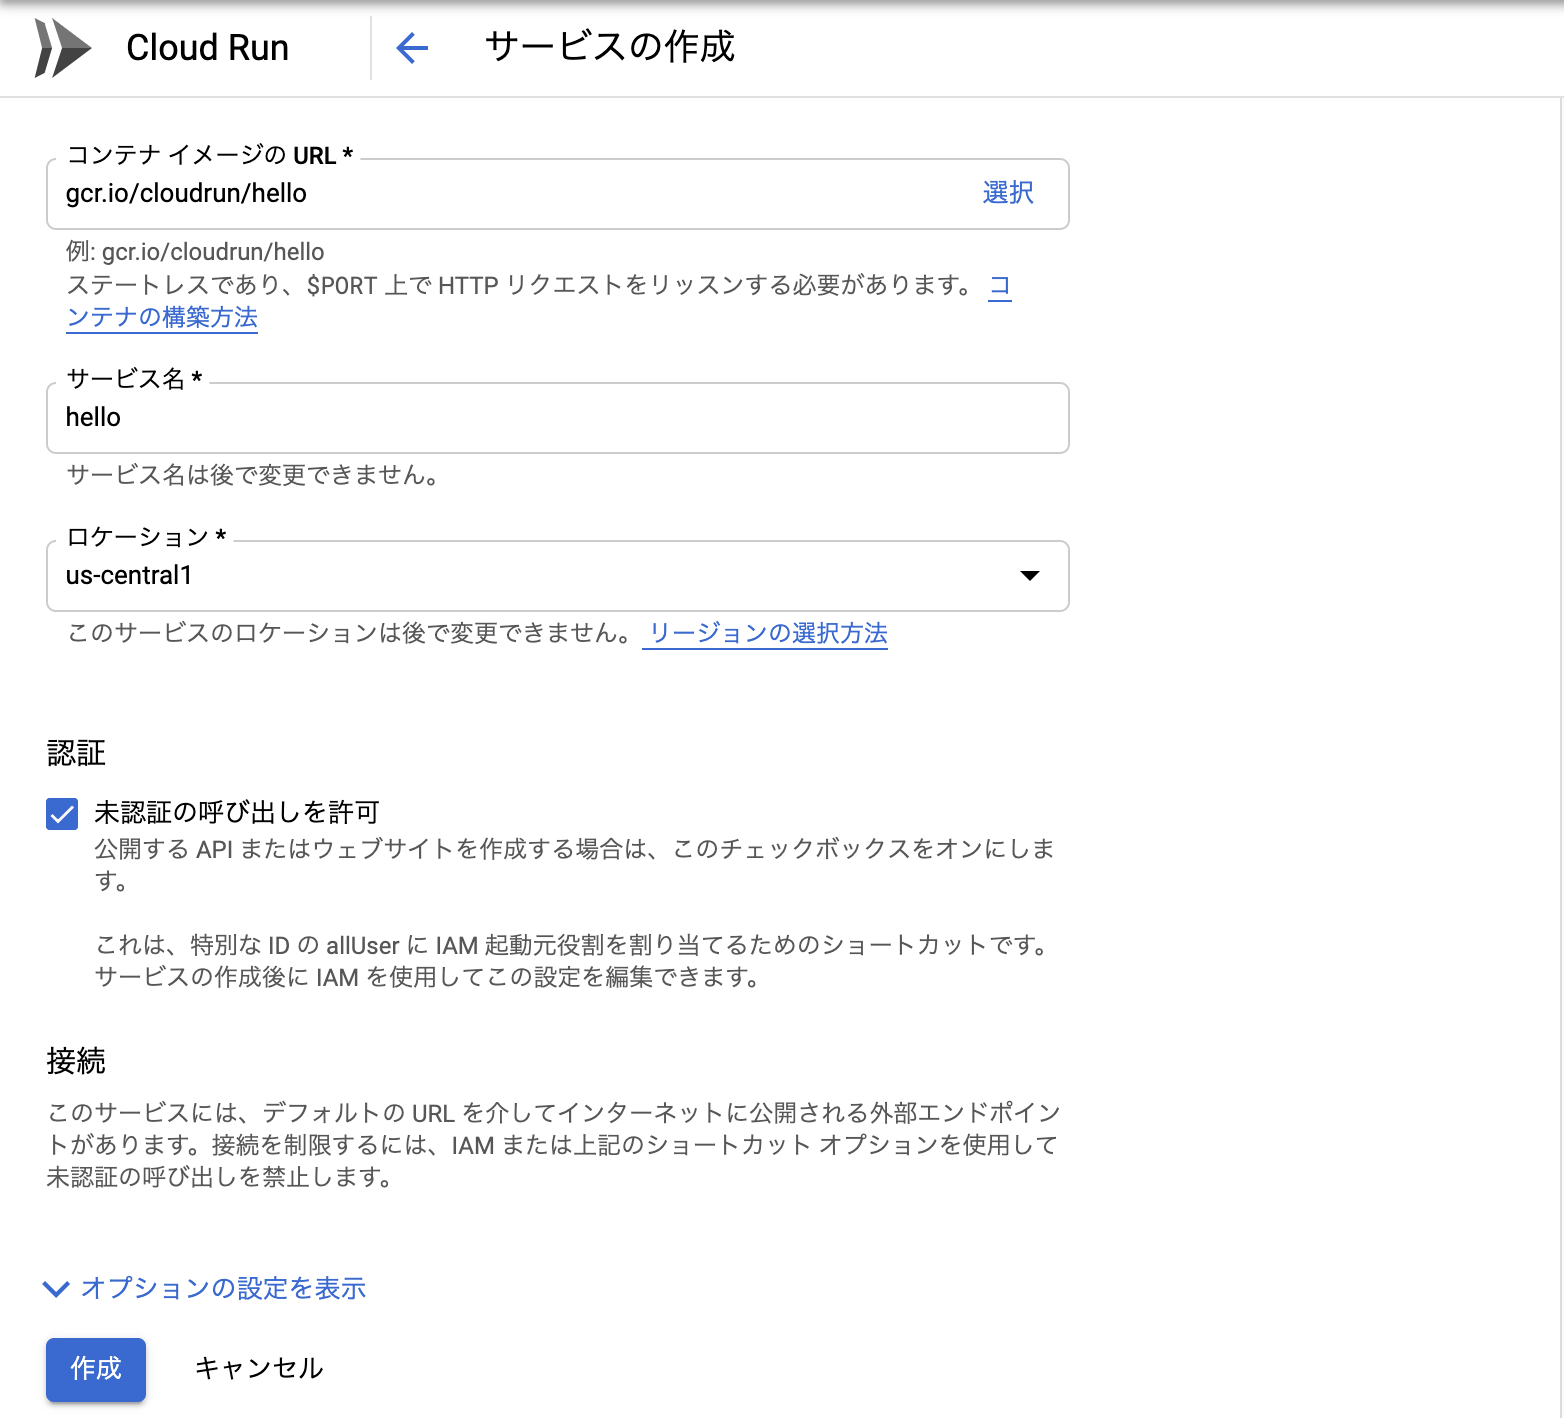Click the Cloud Run logo icon

[x=62, y=48]
